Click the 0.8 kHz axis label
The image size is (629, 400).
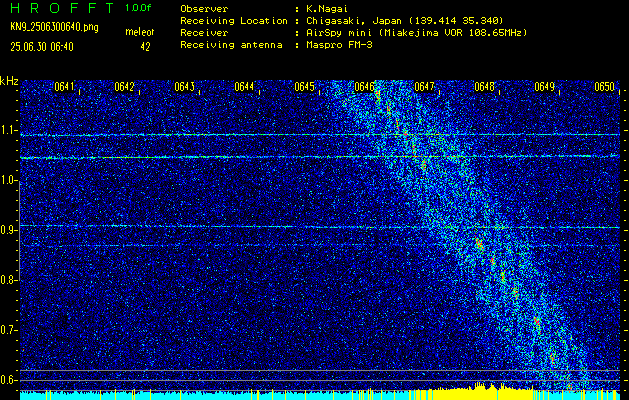click(8, 280)
